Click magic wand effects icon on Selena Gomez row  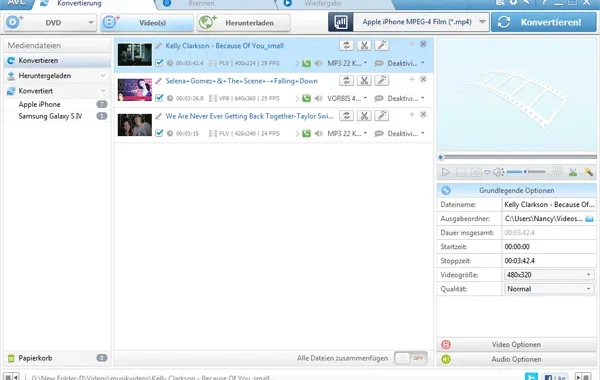382,80
